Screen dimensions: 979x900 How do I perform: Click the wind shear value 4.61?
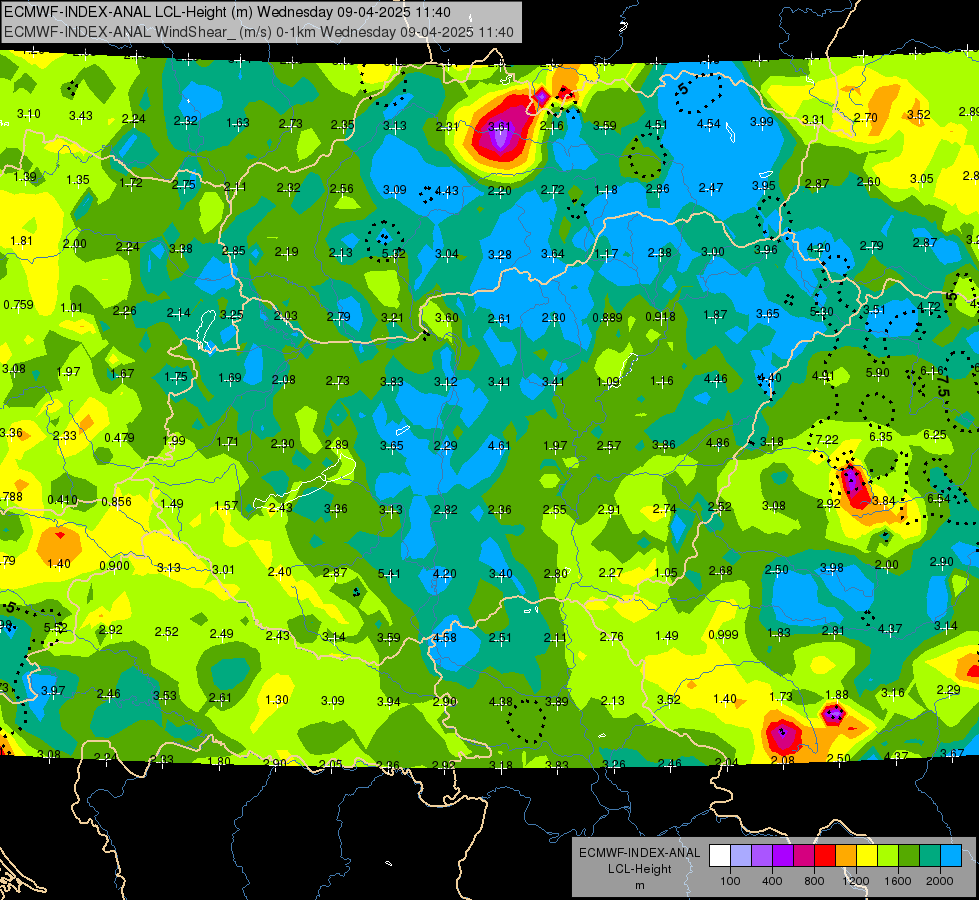click(x=499, y=446)
